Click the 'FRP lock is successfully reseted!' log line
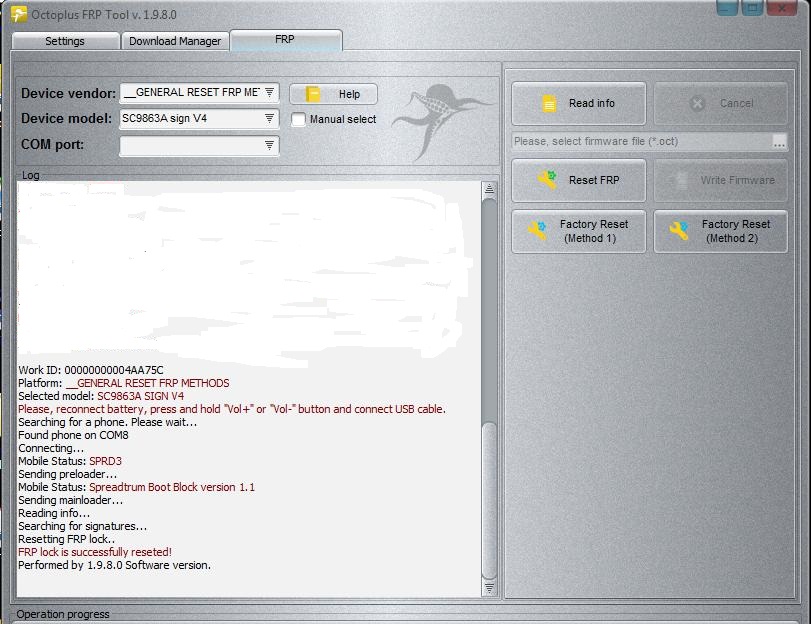 (95, 552)
